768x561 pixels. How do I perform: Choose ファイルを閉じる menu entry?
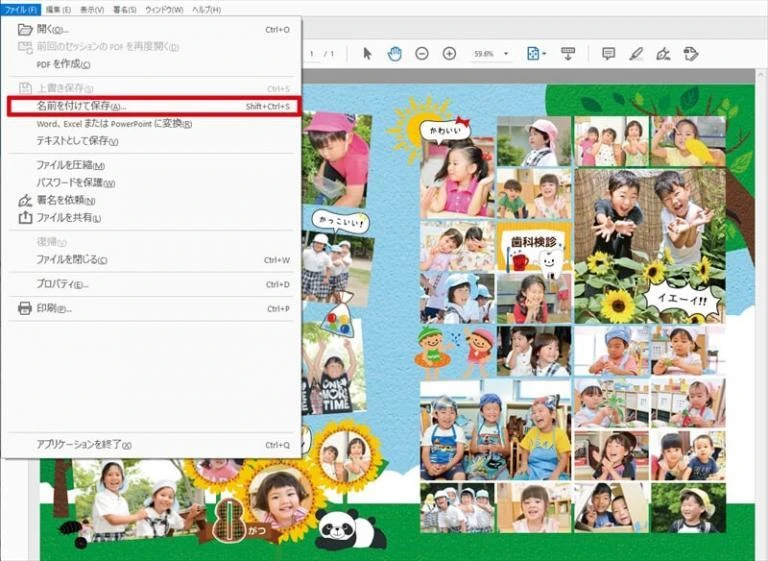(x=153, y=260)
